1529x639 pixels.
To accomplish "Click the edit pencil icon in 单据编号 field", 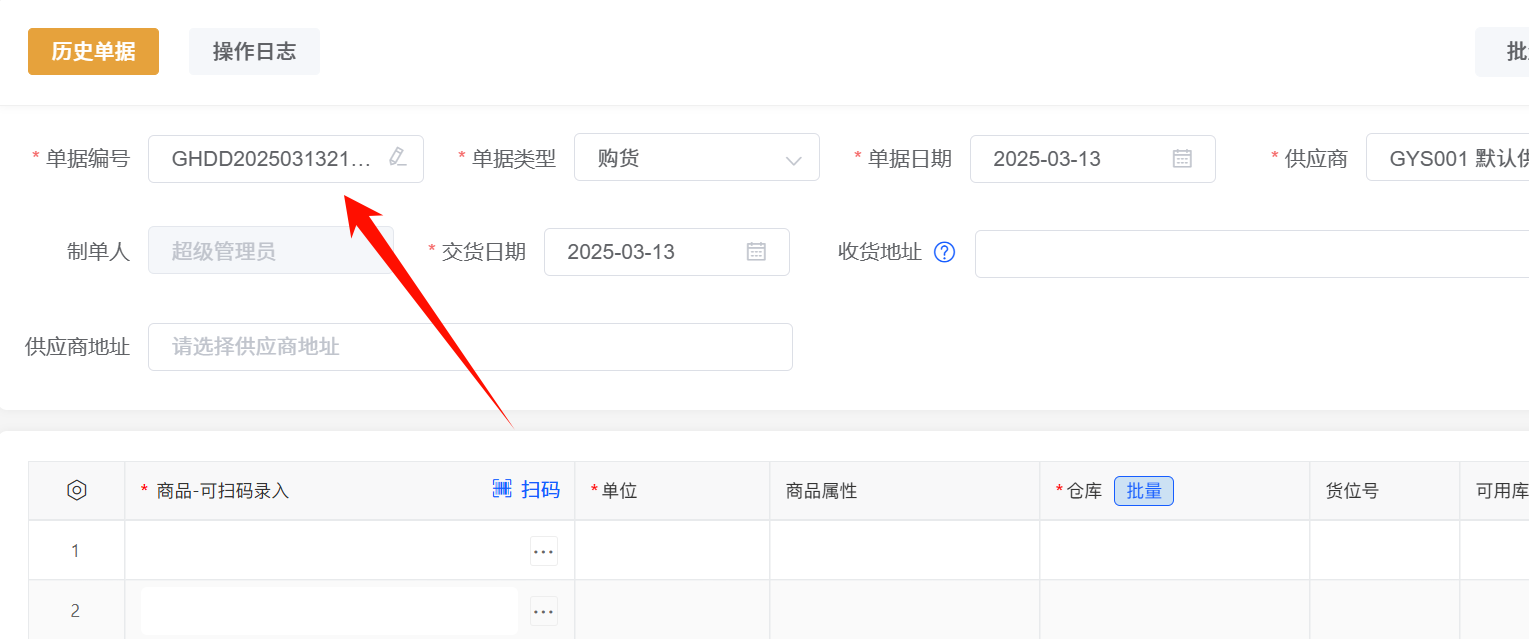I will (398, 157).
